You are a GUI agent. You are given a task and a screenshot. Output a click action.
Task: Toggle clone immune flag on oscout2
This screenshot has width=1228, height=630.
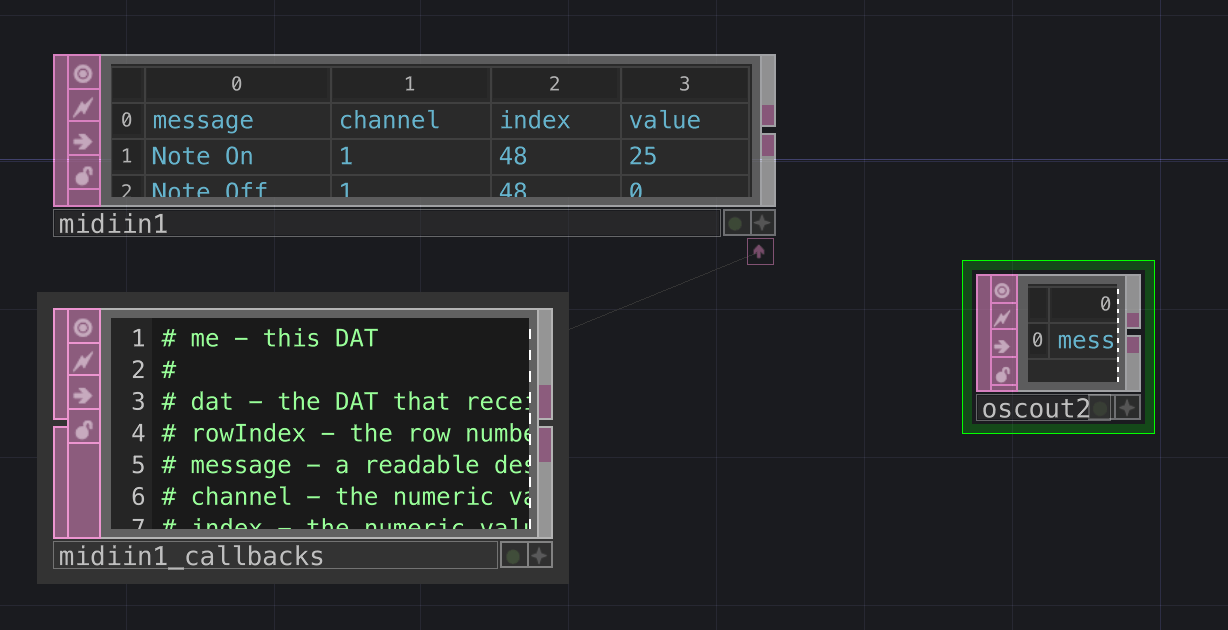[1003, 318]
